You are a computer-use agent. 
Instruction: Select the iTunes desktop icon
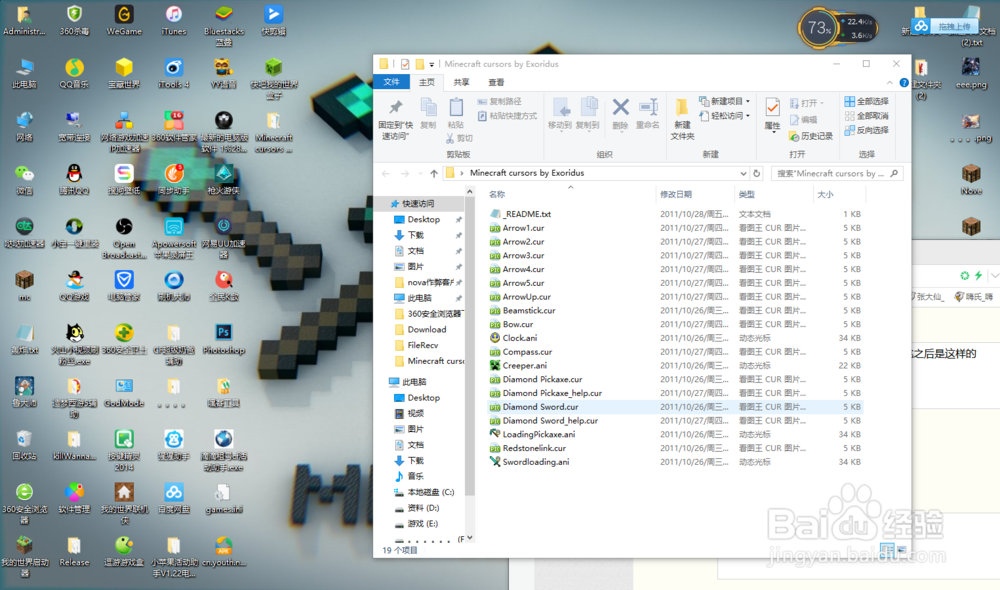tap(173, 20)
